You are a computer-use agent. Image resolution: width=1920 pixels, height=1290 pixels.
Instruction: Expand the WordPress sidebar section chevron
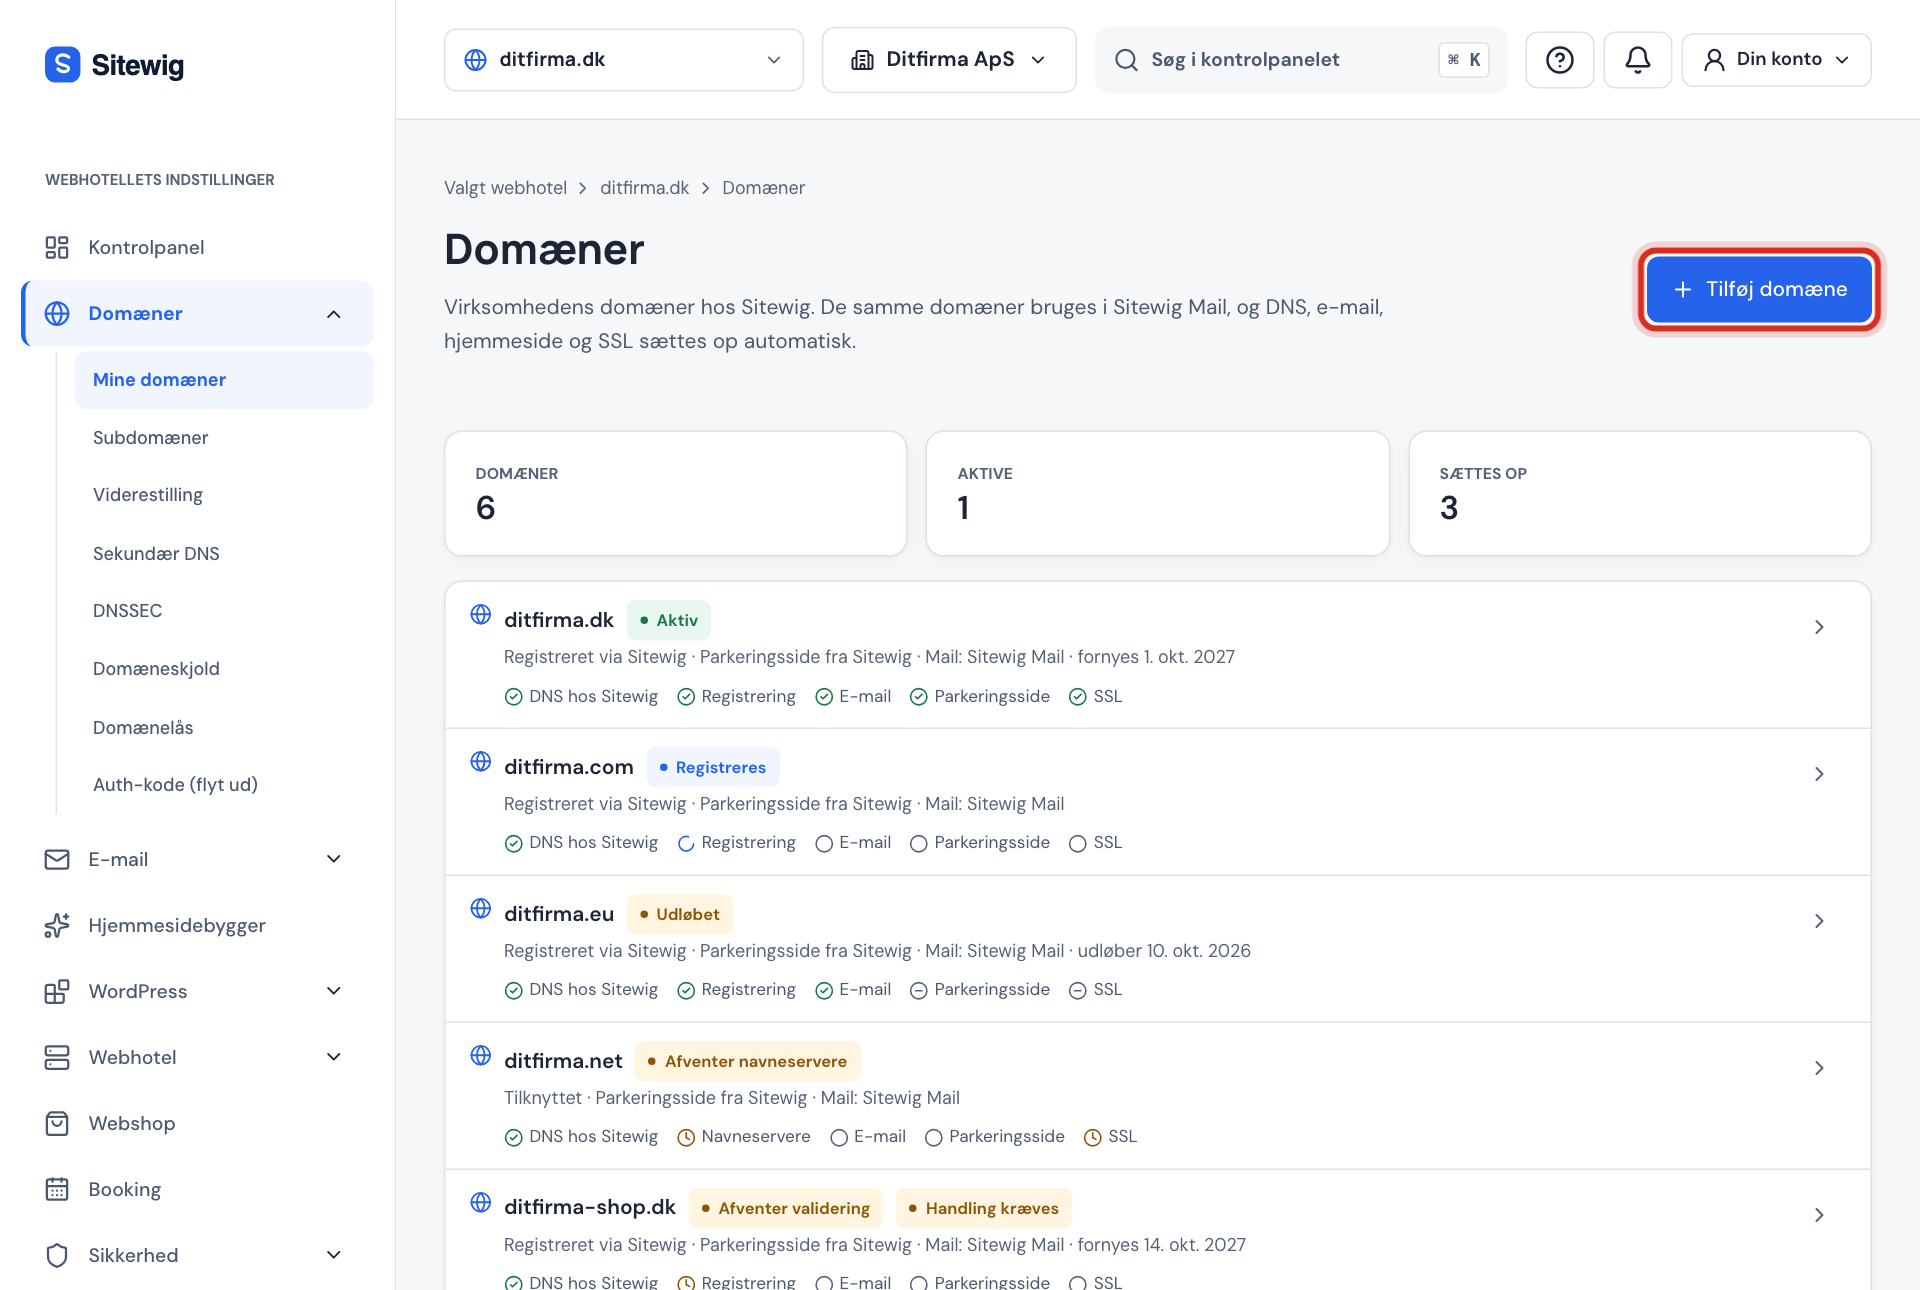point(334,991)
